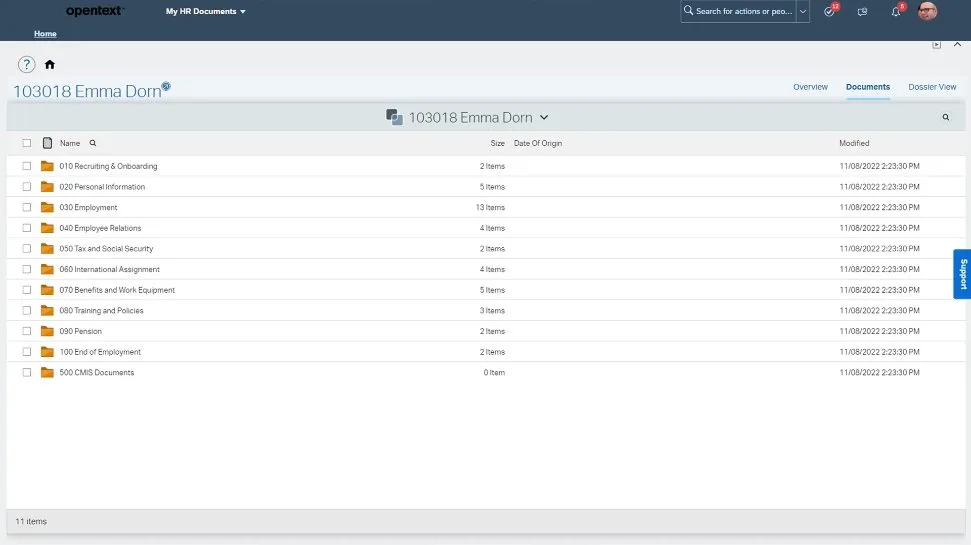Screen dimensions: 971x545
Task: Open the user profile avatar
Action: pos(927,11)
